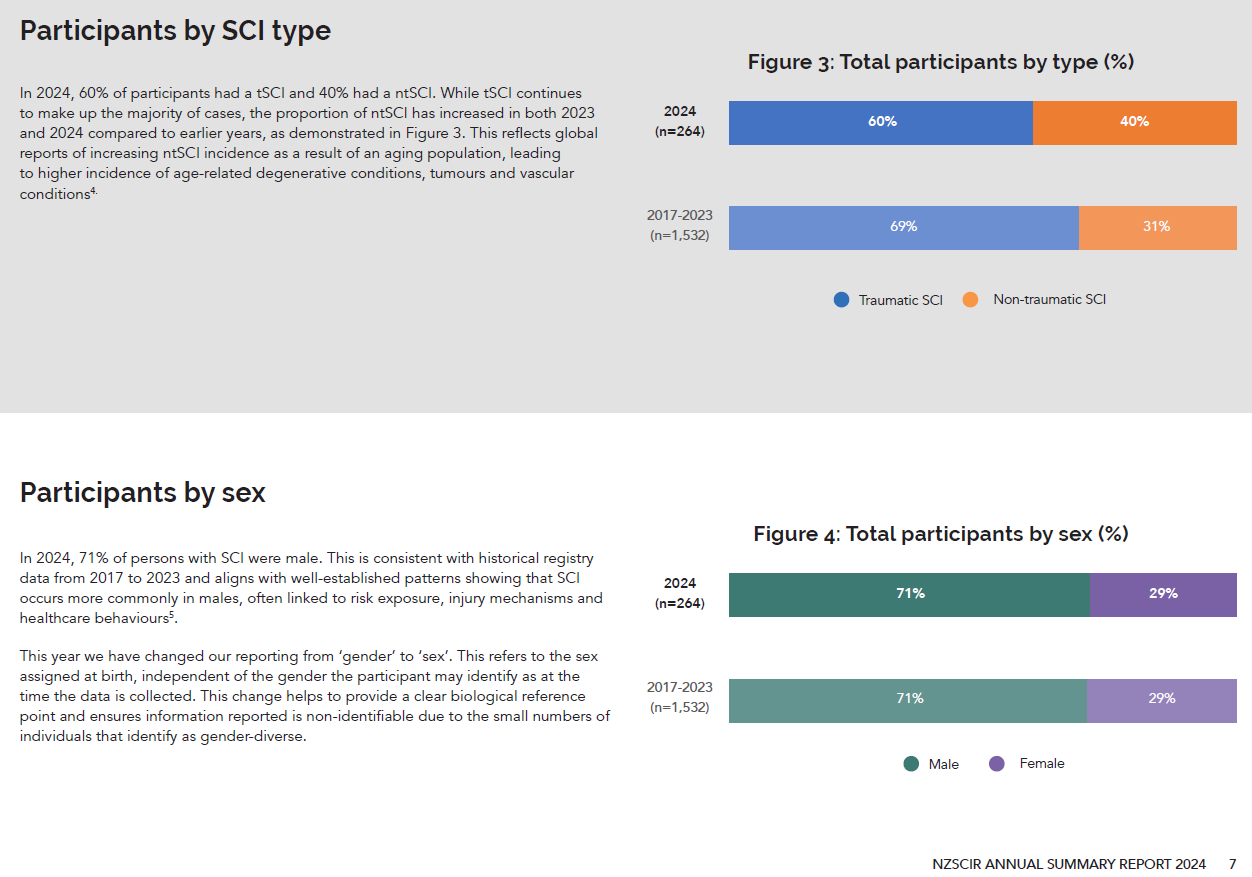Select the 40% non-traumatic bar for 2024

tap(1134, 122)
